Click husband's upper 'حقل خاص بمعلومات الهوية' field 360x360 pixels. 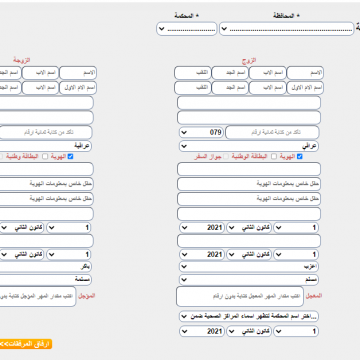[249, 184]
